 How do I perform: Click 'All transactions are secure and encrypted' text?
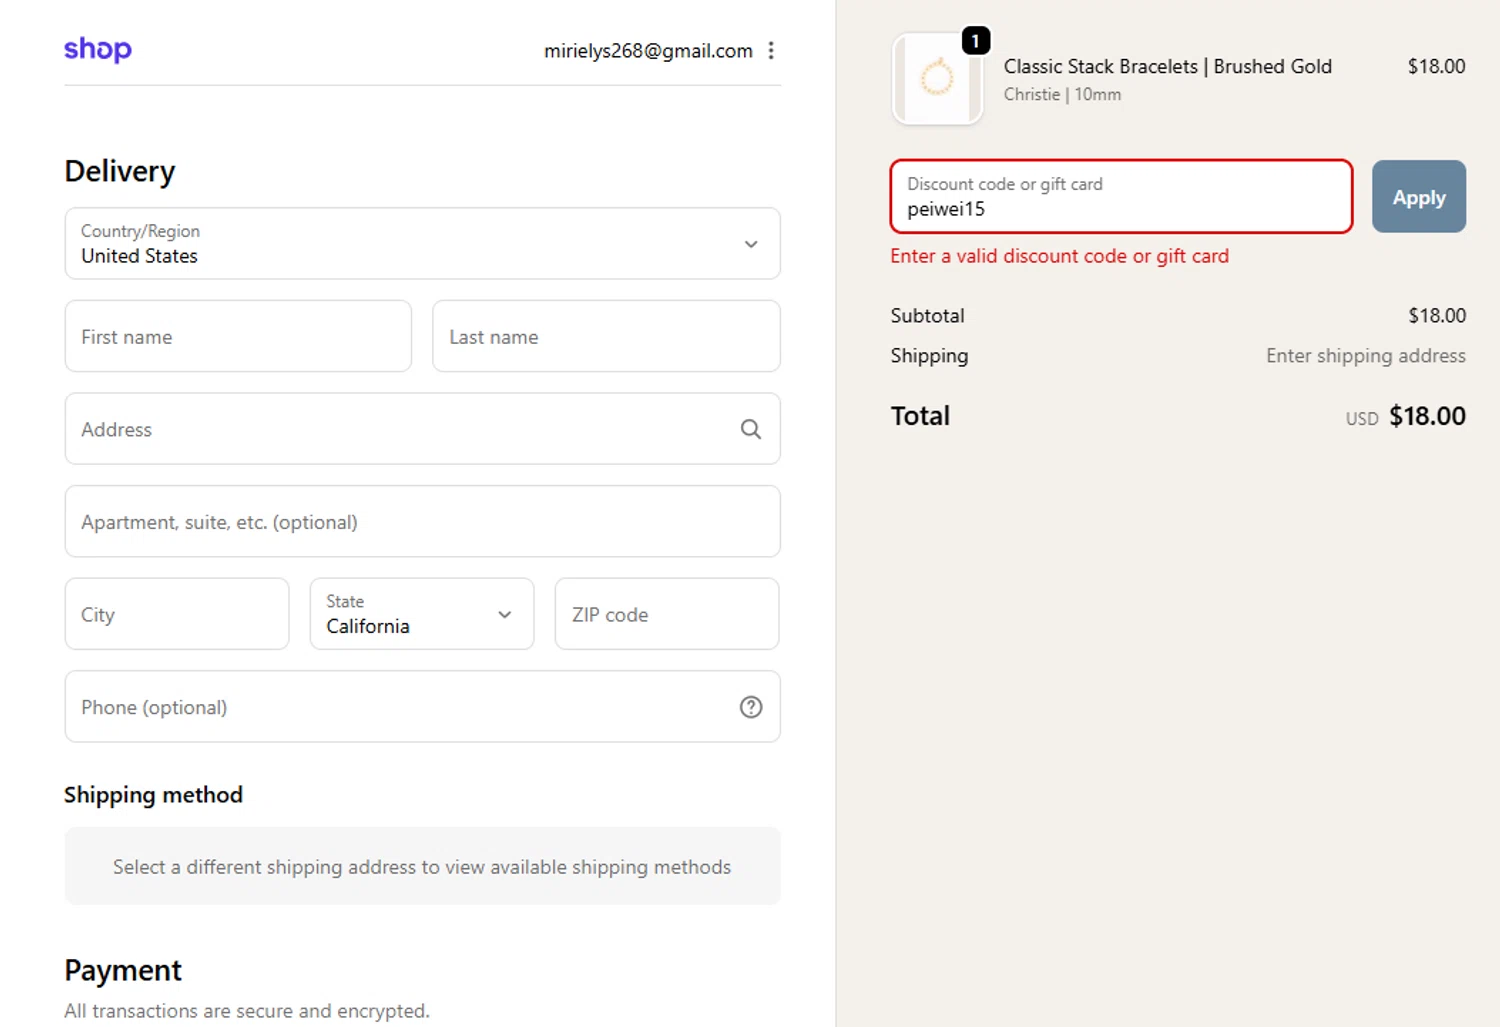(247, 1011)
